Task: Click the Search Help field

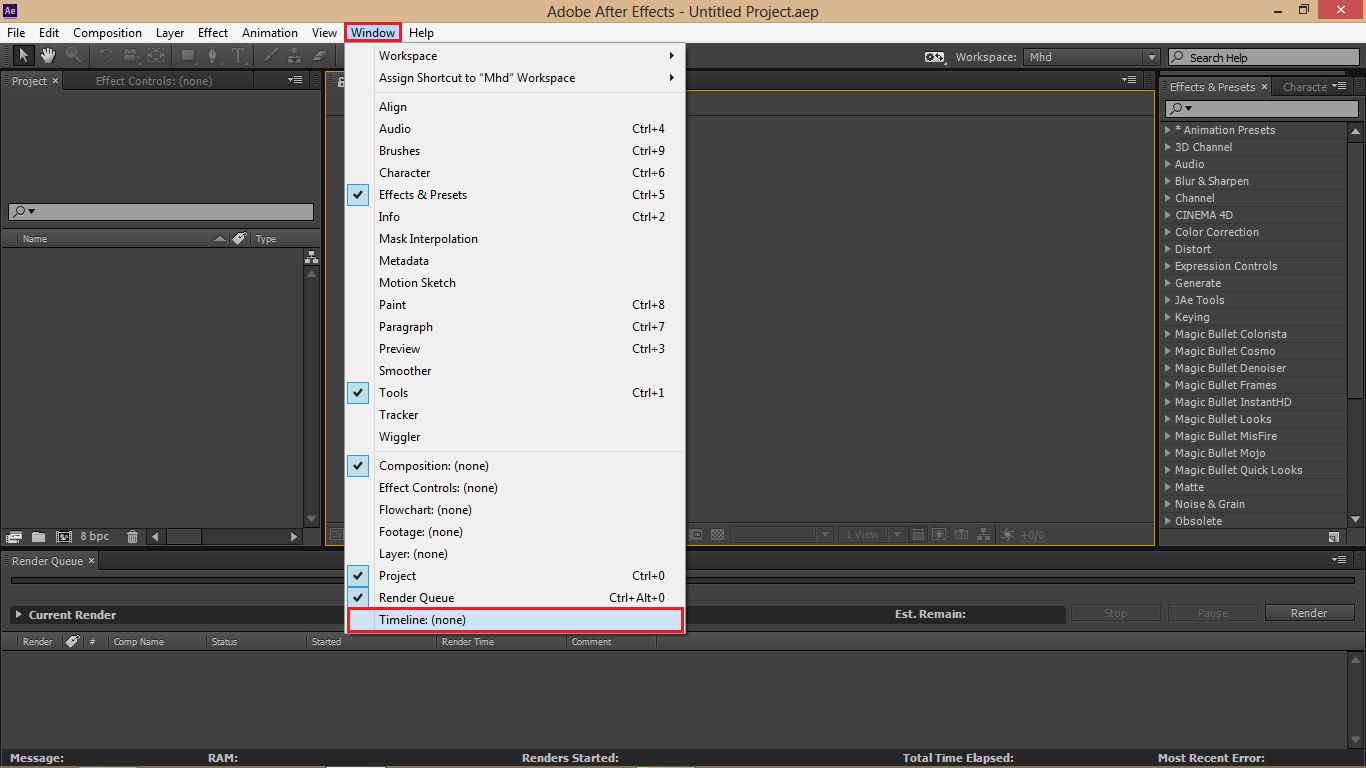Action: [x=1263, y=57]
